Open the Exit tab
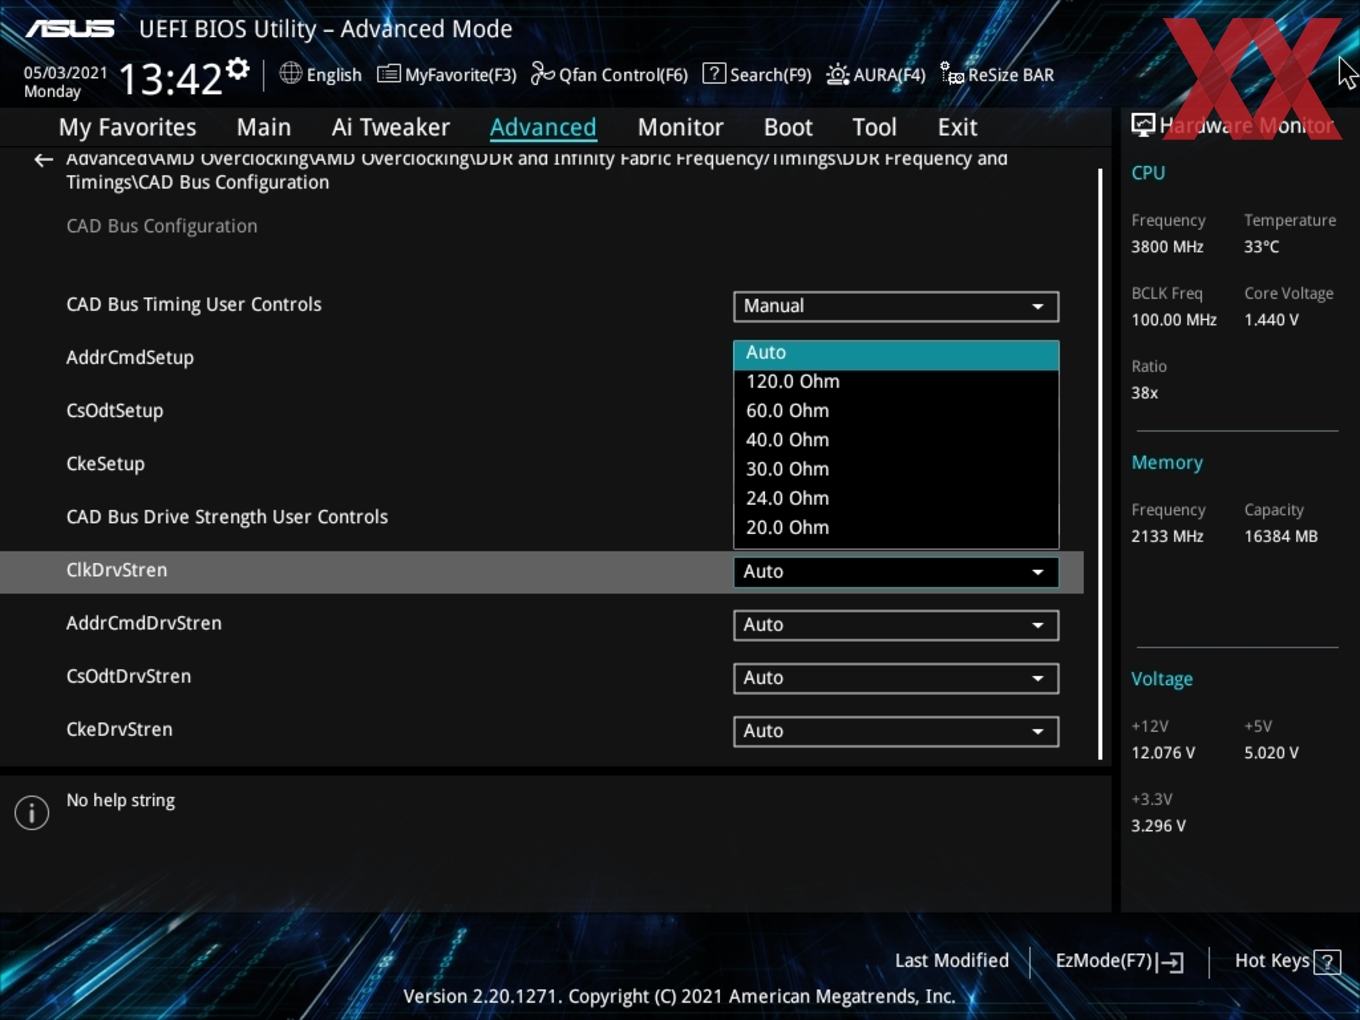This screenshot has height=1020, width=1360. coord(957,128)
